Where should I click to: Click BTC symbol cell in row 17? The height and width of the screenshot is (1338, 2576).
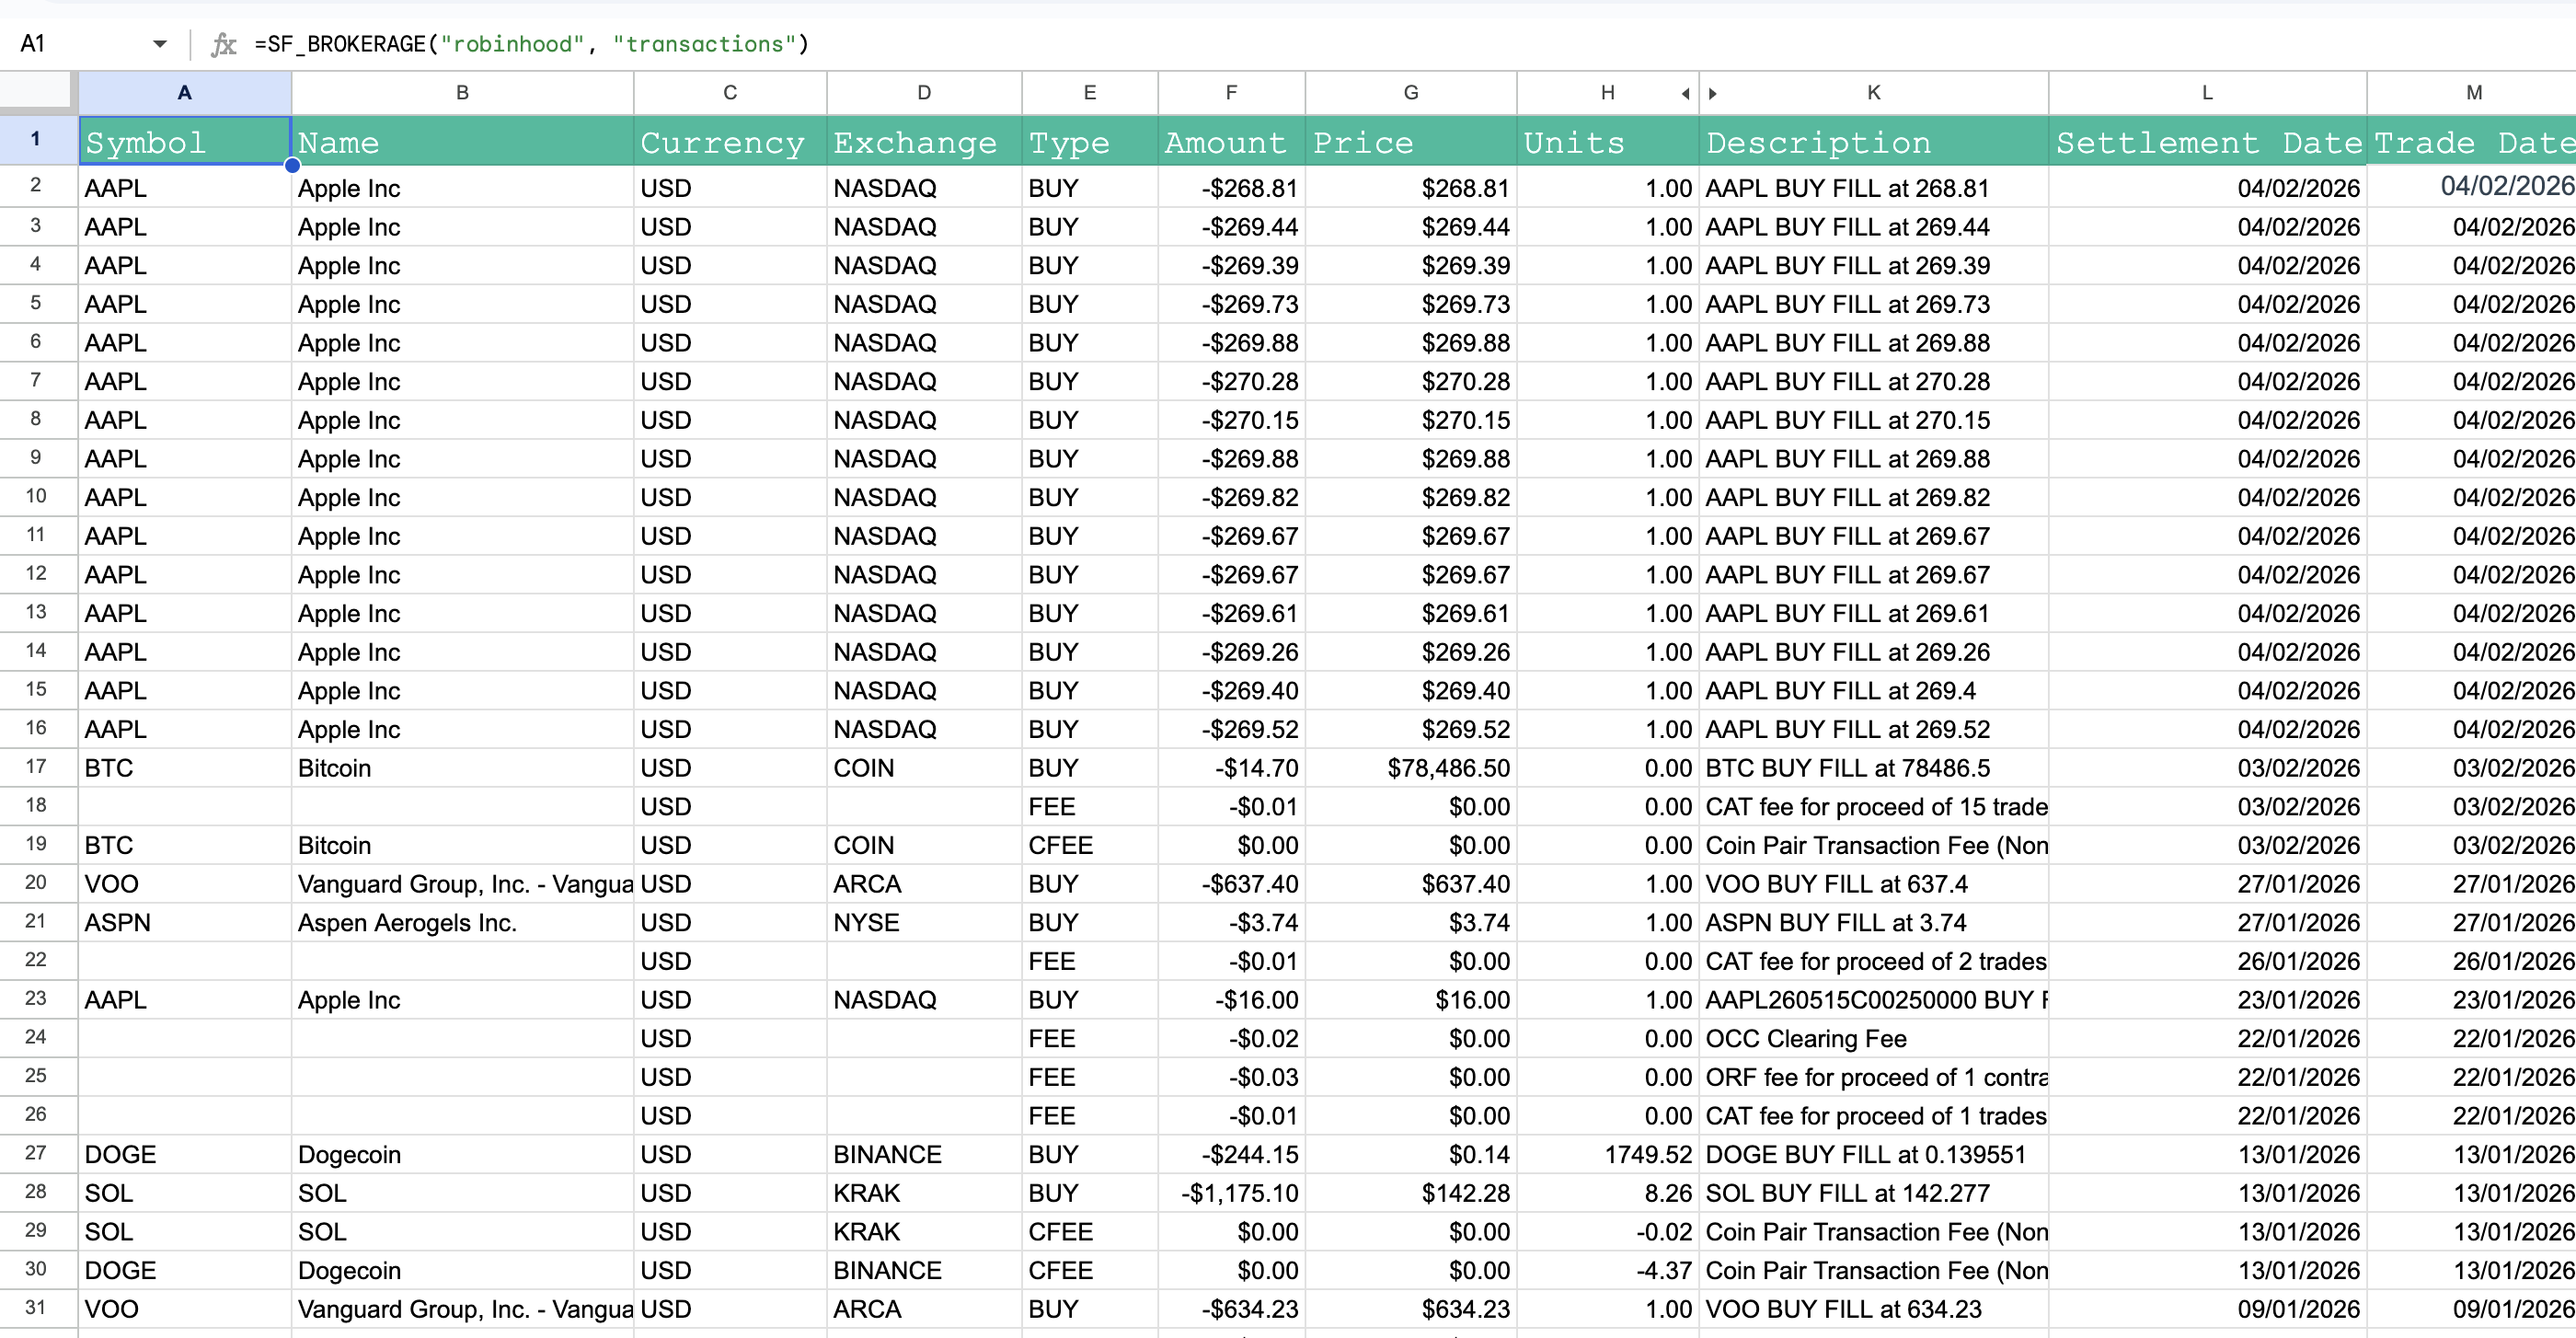pos(185,768)
